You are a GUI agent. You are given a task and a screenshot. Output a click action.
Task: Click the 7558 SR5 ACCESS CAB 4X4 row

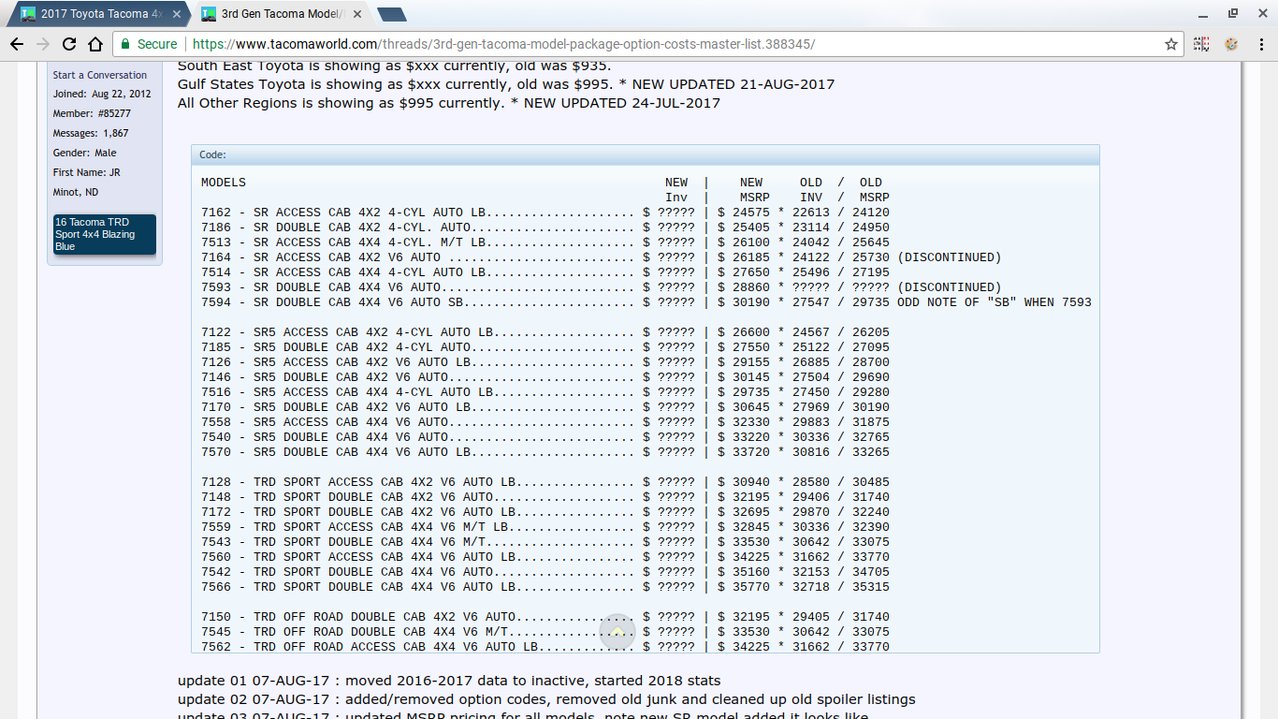pos(545,422)
